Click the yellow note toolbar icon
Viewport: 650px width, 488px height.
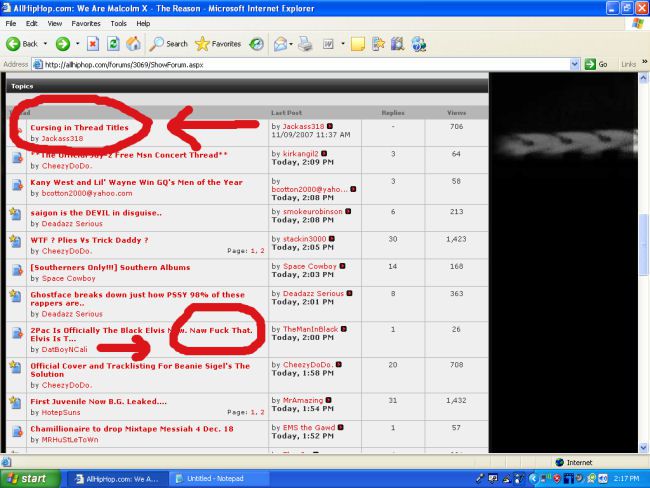(x=357, y=44)
